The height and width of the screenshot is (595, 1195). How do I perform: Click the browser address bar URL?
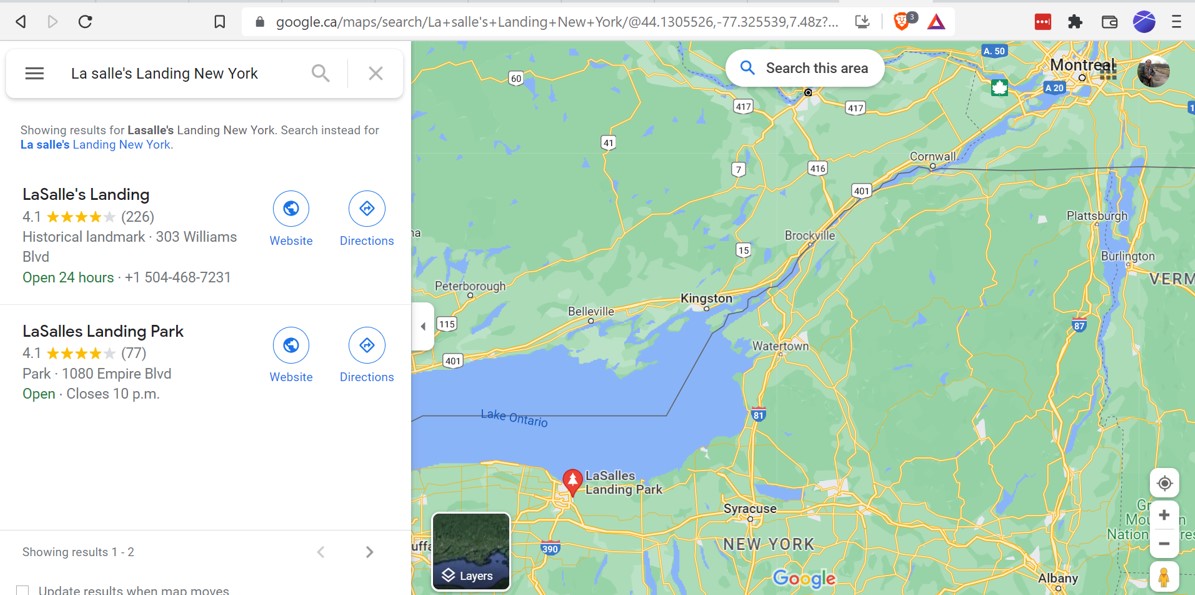click(556, 22)
